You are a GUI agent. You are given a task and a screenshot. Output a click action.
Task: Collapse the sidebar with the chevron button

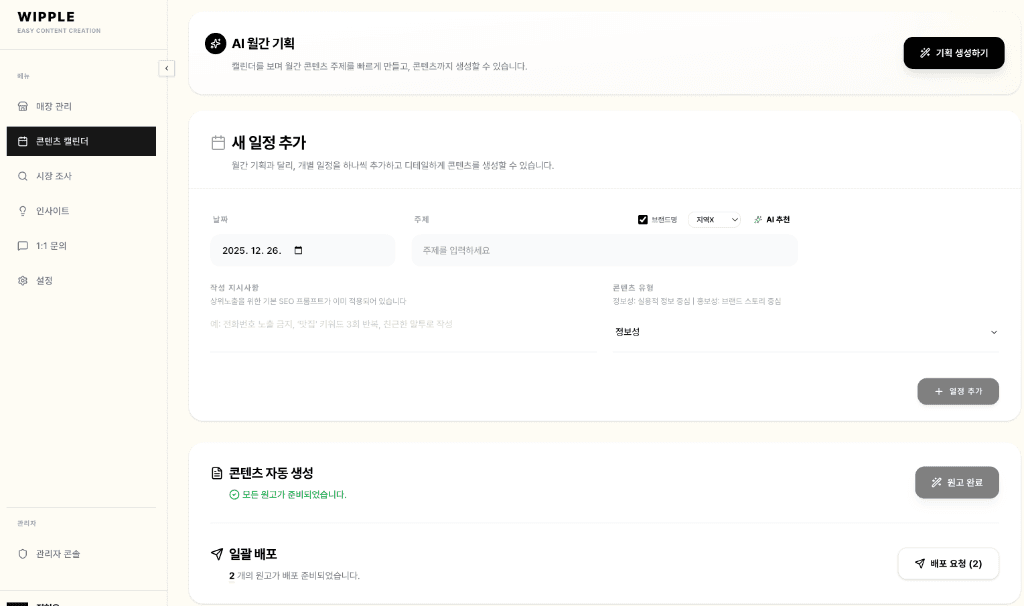[166, 68]
